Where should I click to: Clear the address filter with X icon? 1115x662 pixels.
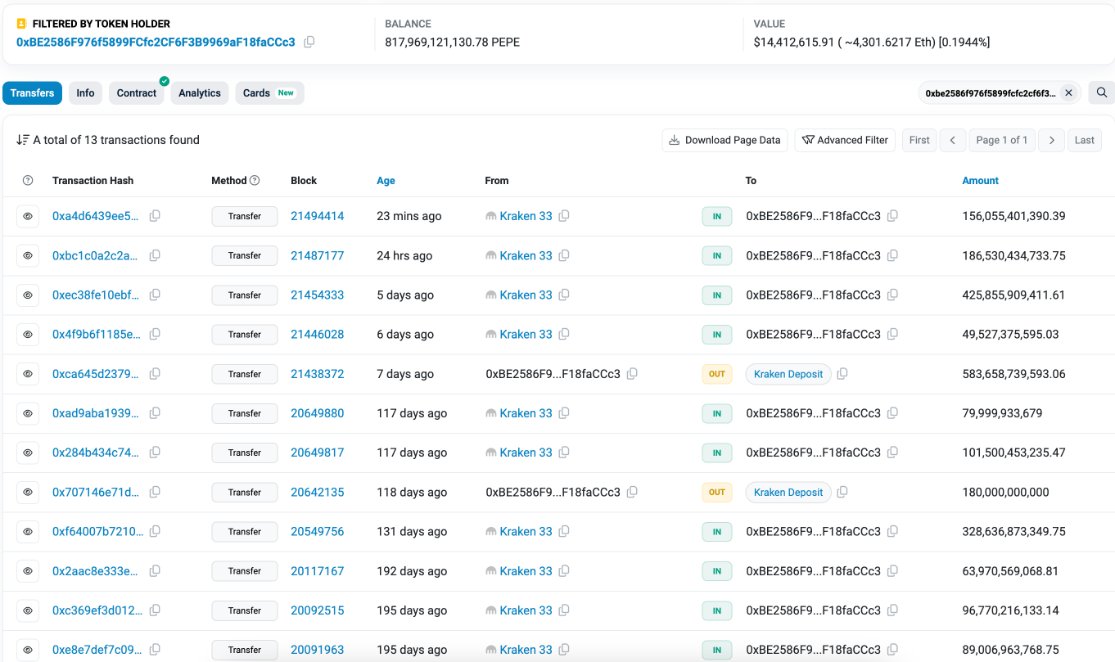[x=1068, y=93]
